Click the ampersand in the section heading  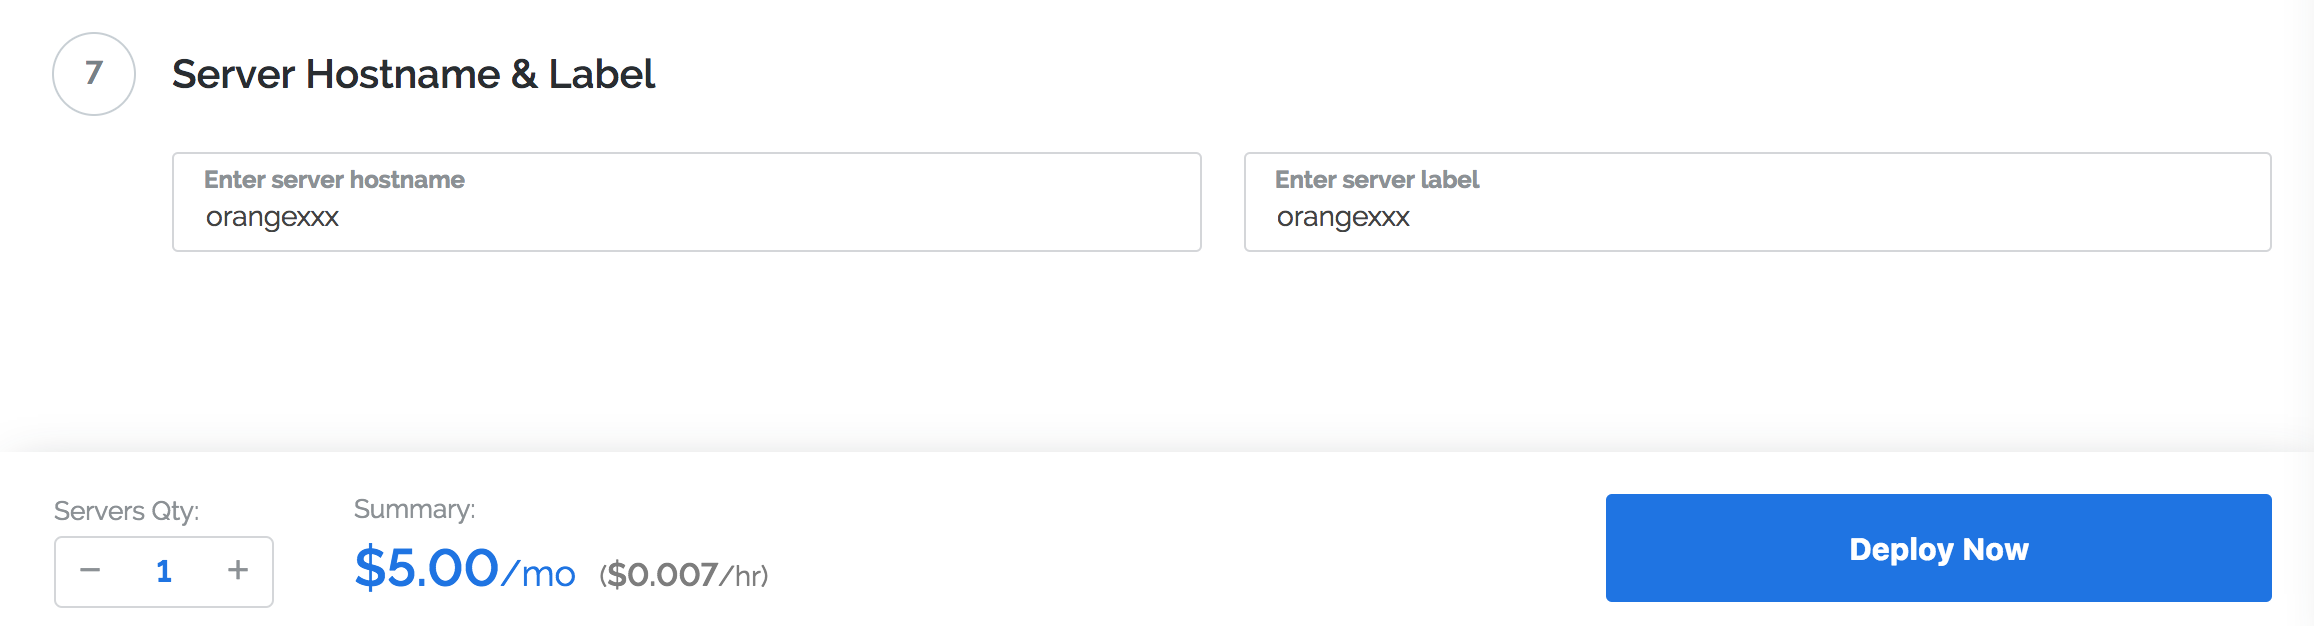point(524,74)
